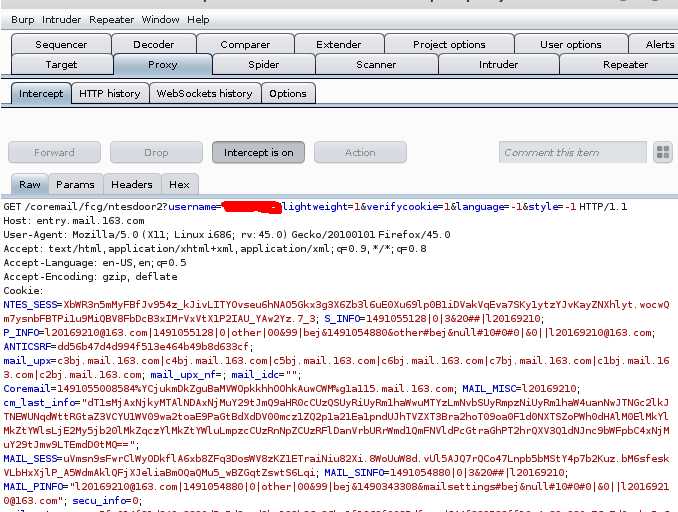Open the Intruder menu in menu bar
The height and width of the screenshot is (512, 678).
tap(61, 20)
